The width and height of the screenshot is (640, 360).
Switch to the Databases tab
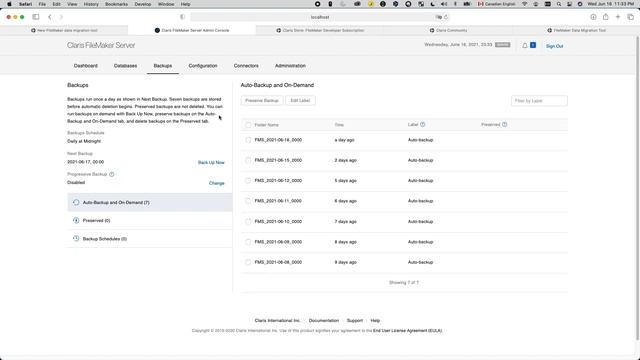point(125,66)
